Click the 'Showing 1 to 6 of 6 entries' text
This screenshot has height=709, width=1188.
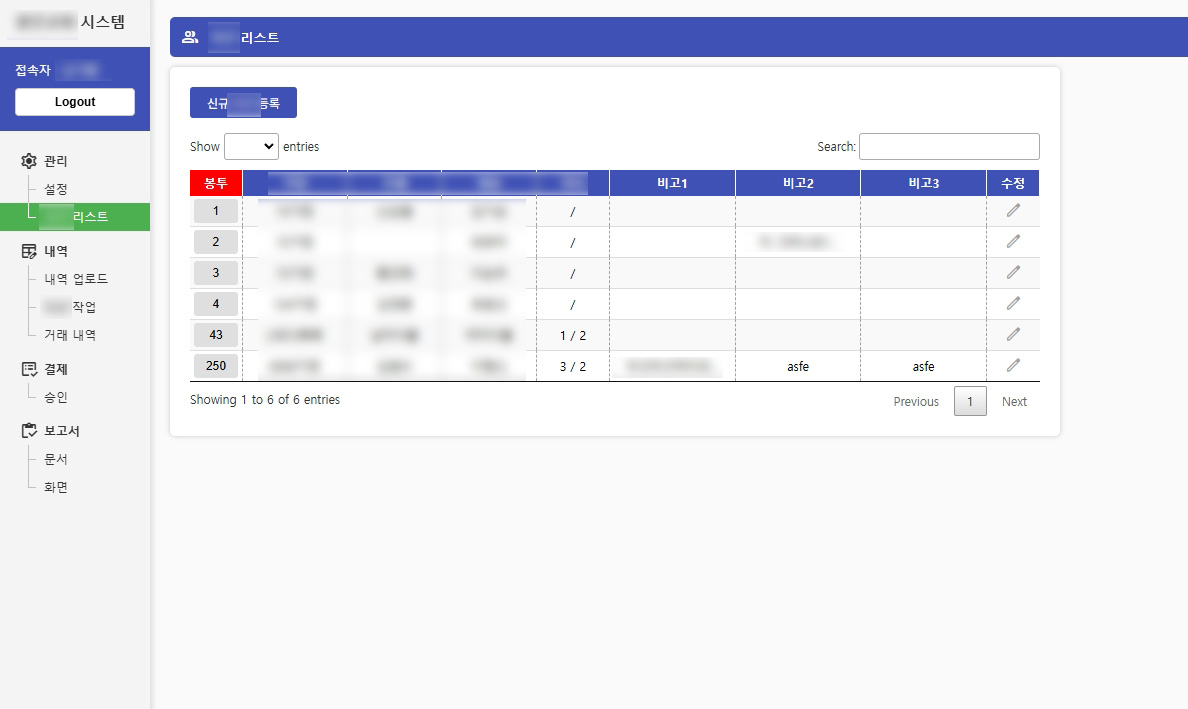[265, 400]
